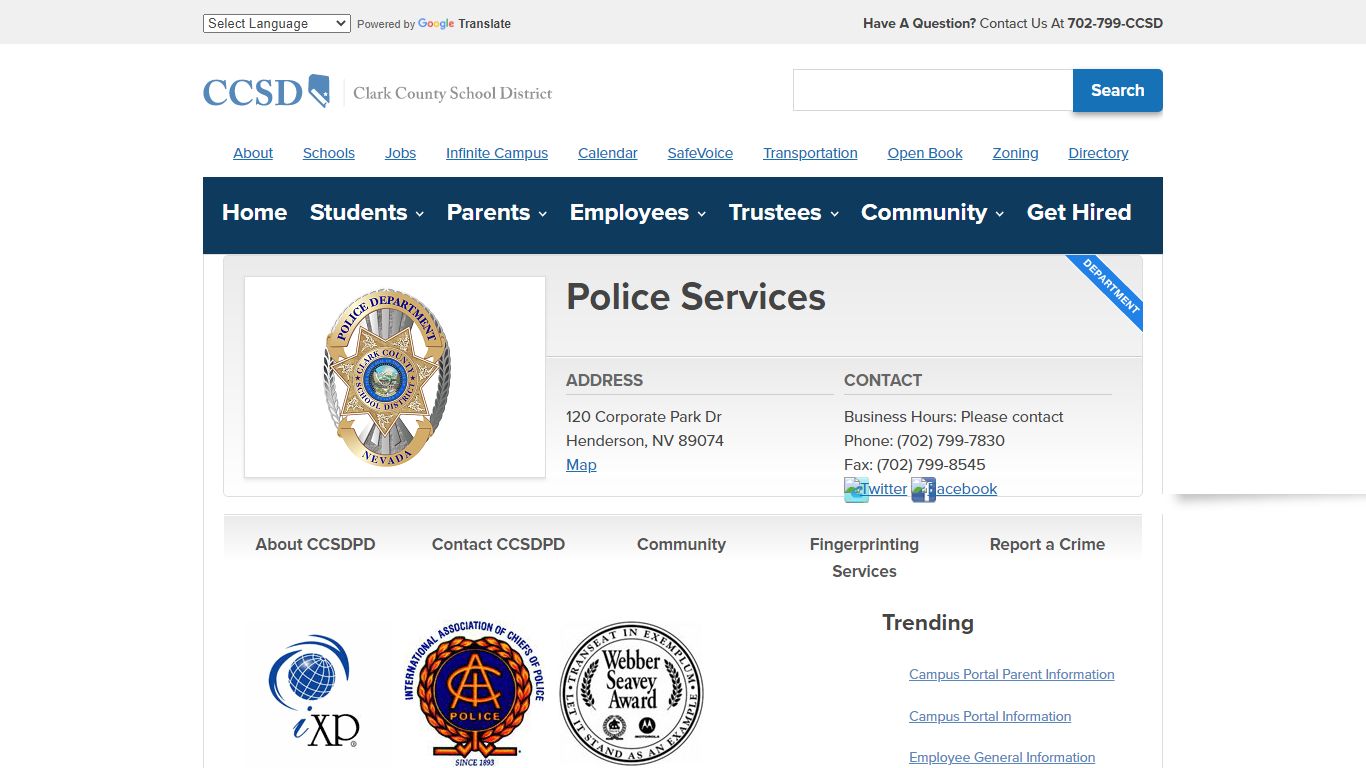1366x768 pixels.
Task: Click the Police Services heading
Action: click(696, 297)
